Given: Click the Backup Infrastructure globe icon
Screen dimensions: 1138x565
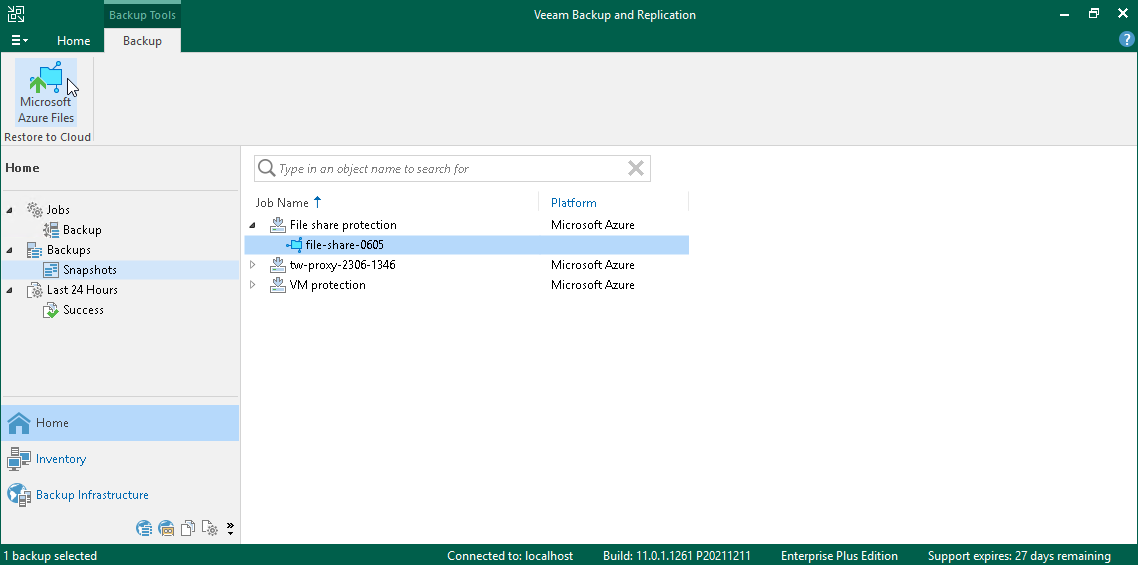Looking at the screenshot, I should pos(18,495).
